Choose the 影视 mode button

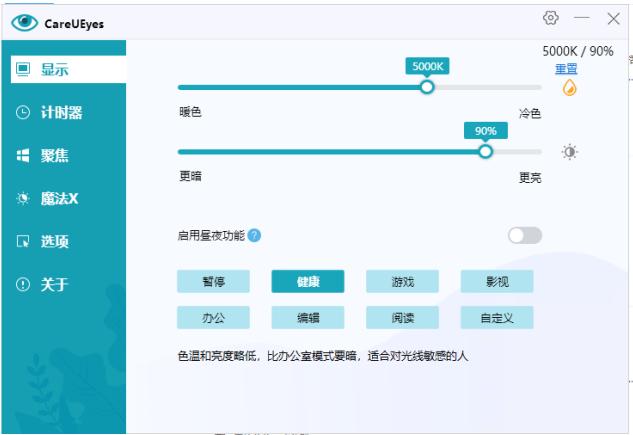pos(497,281)
